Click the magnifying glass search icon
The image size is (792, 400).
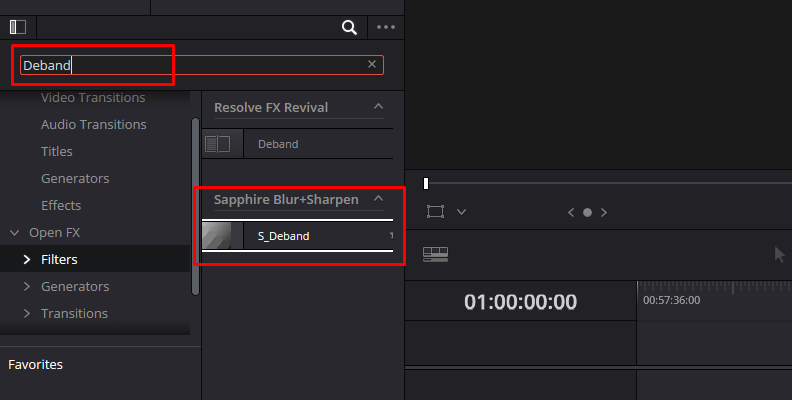349,27
